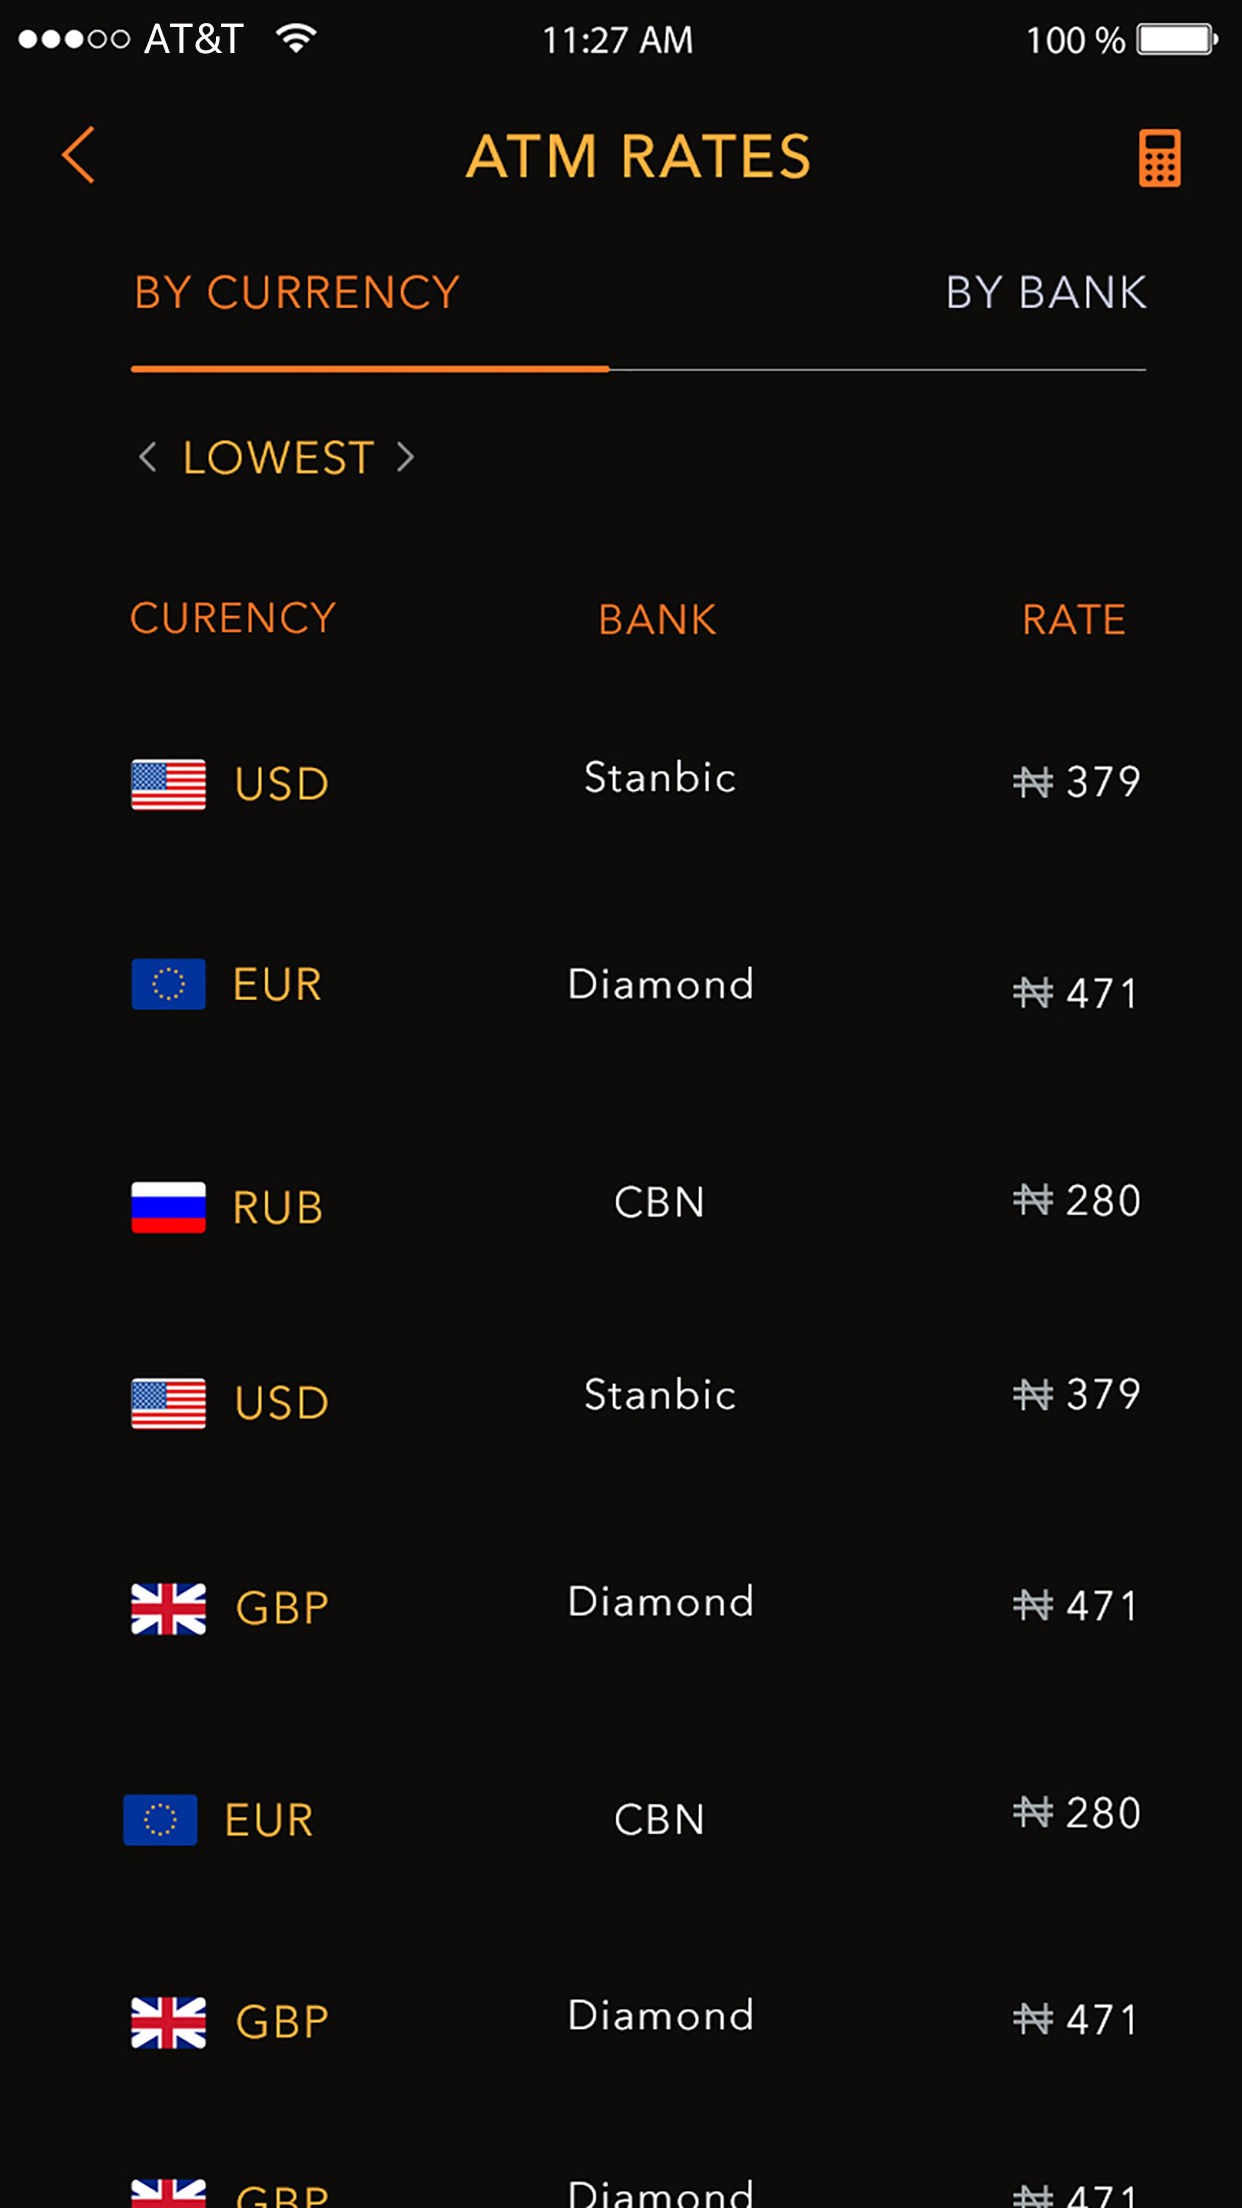Viewport: 1242px width, 2208px height.
Task: Tap right chevron after LOWEST
Action: 405,457
